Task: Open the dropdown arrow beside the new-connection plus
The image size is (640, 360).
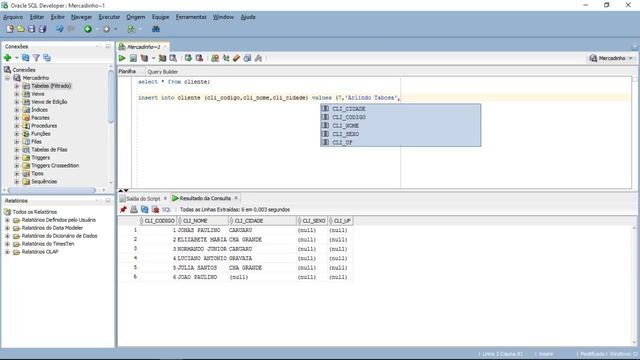Action: pyautogui.click(x=17, y=58)
